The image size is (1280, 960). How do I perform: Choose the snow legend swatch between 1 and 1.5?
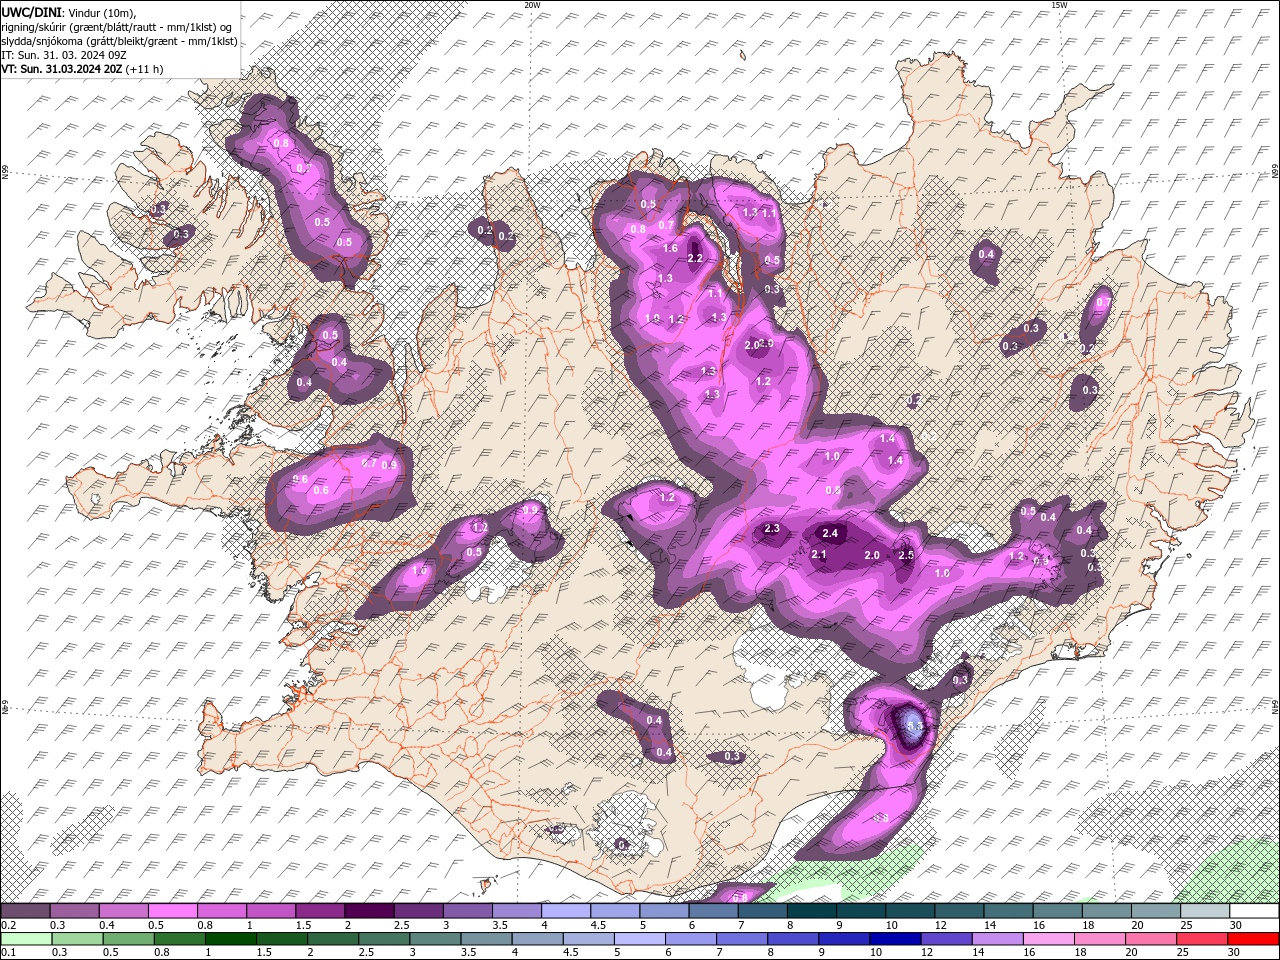[x=271, y=910]
